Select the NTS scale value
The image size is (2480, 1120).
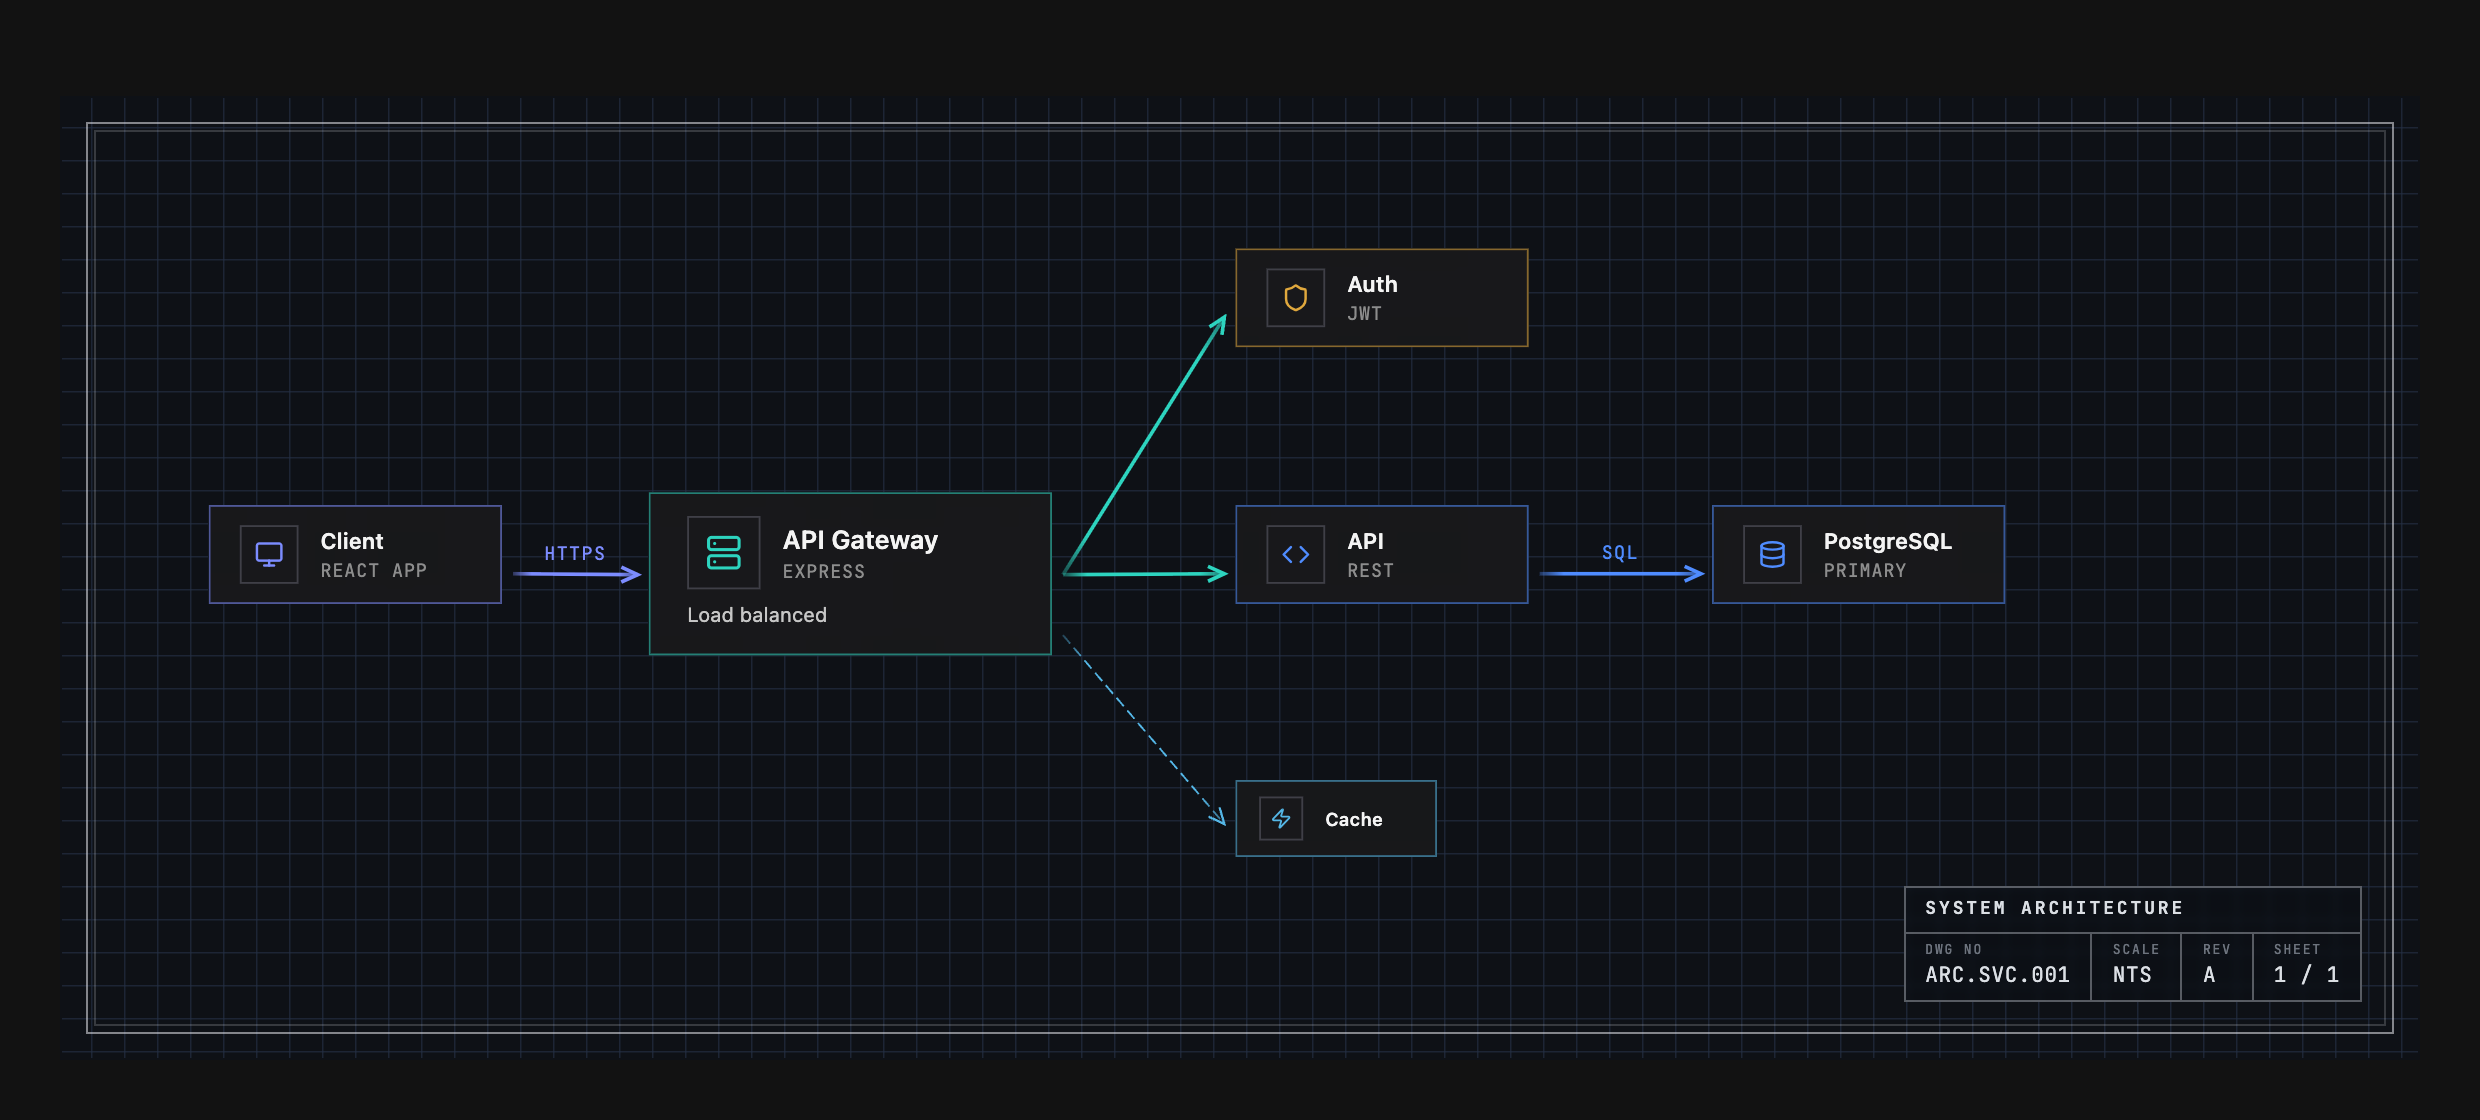pos(2131,974)
